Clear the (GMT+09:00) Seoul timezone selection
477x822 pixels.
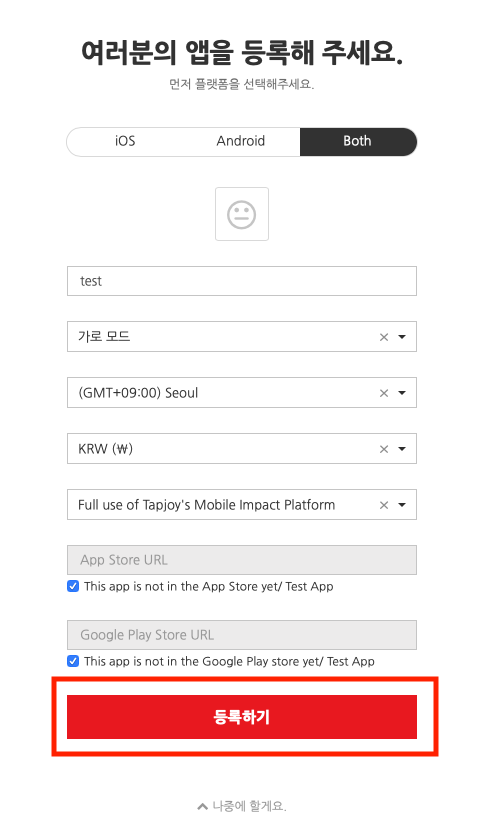(x=384, y=393)
